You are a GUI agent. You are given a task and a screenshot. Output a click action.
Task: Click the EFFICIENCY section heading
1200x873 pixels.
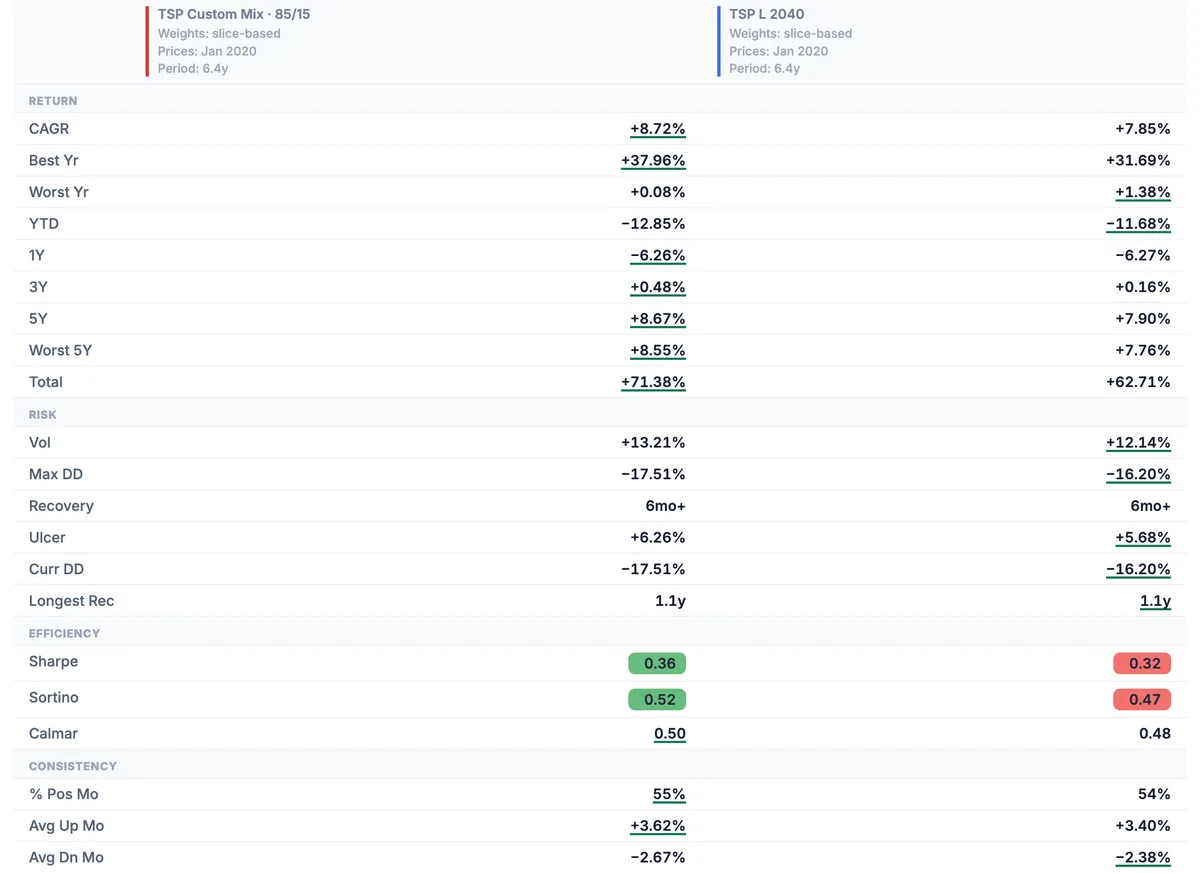[65, 633]
